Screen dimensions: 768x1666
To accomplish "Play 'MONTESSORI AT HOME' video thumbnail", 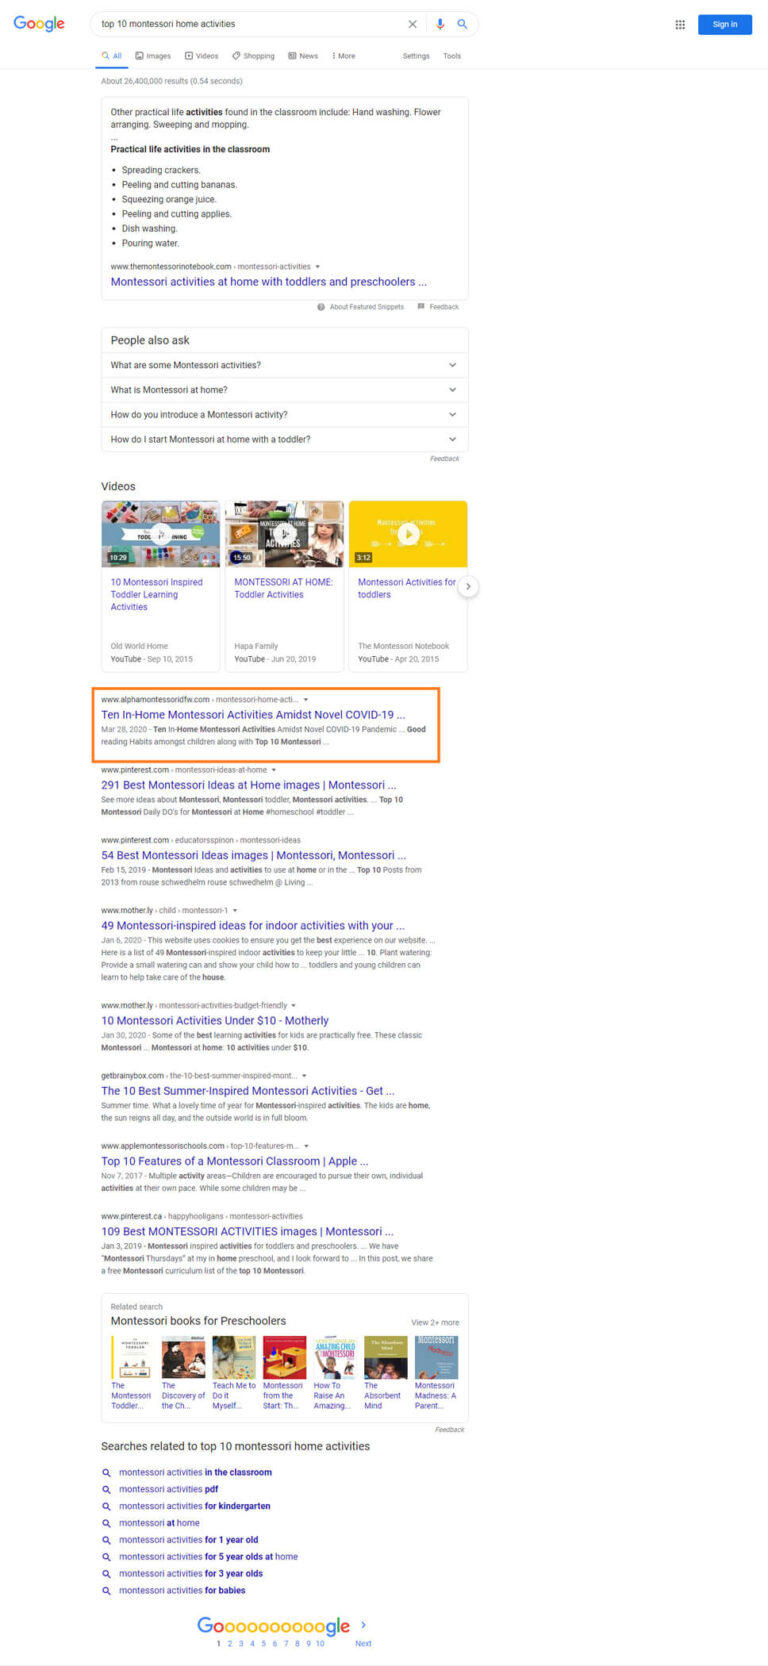I will 284,534.
